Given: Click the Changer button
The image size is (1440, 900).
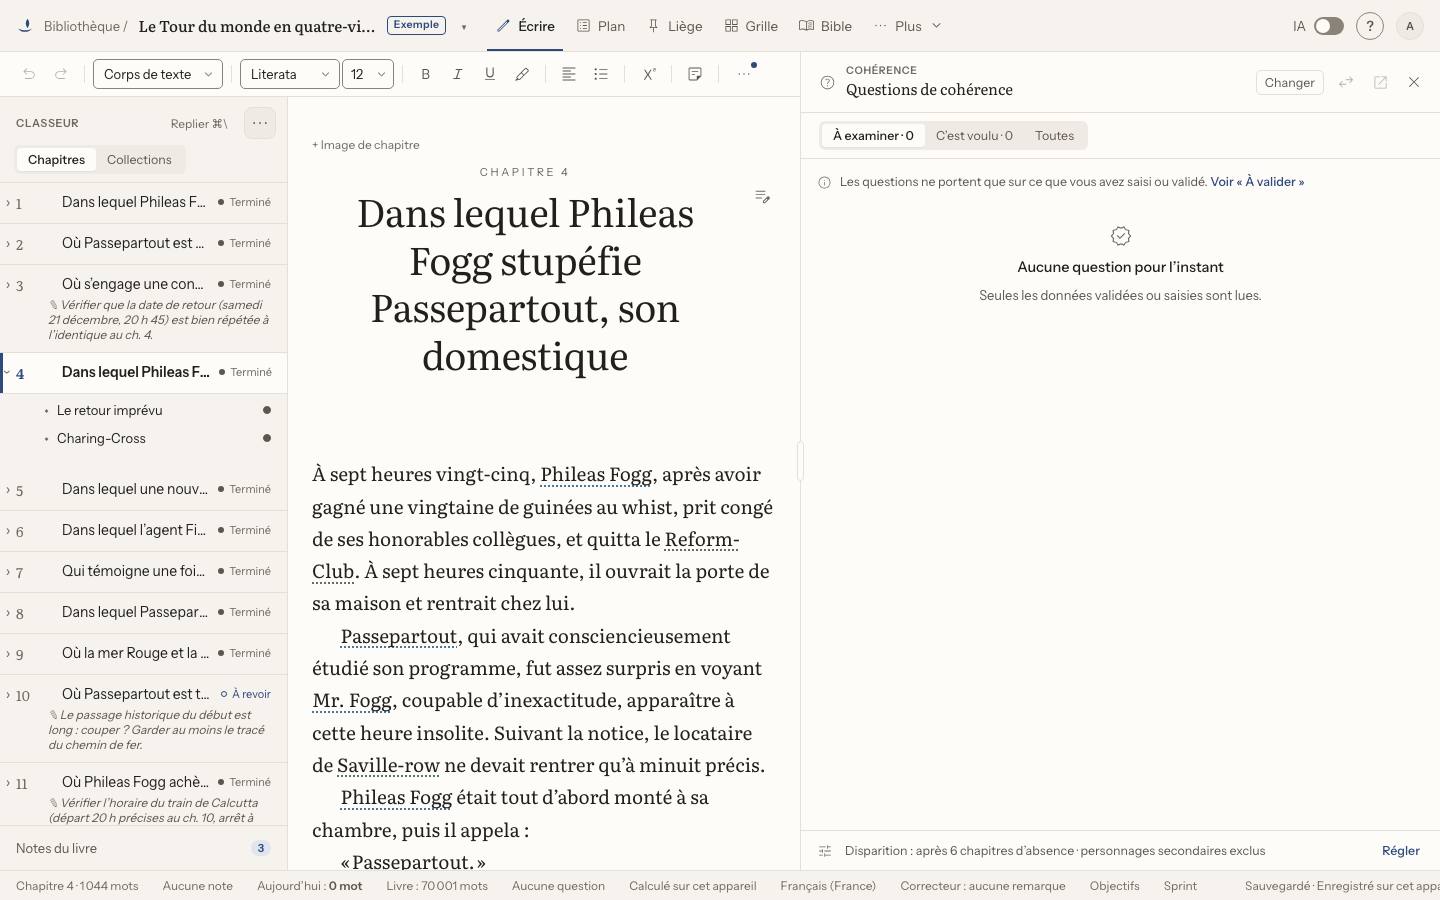Looking at the screenshot, I should tap(1289, 82).
